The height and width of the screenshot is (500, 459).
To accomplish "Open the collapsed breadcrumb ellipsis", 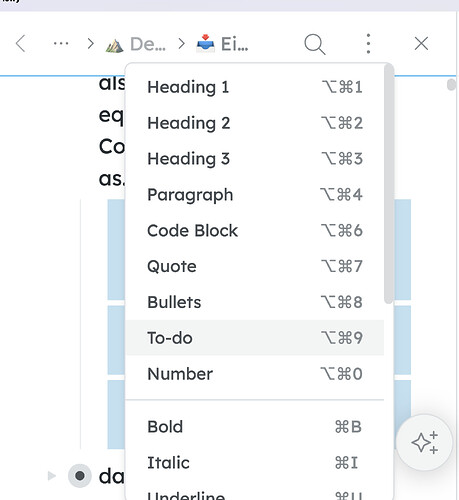I will pyautogui.click(x=61, y=44).
